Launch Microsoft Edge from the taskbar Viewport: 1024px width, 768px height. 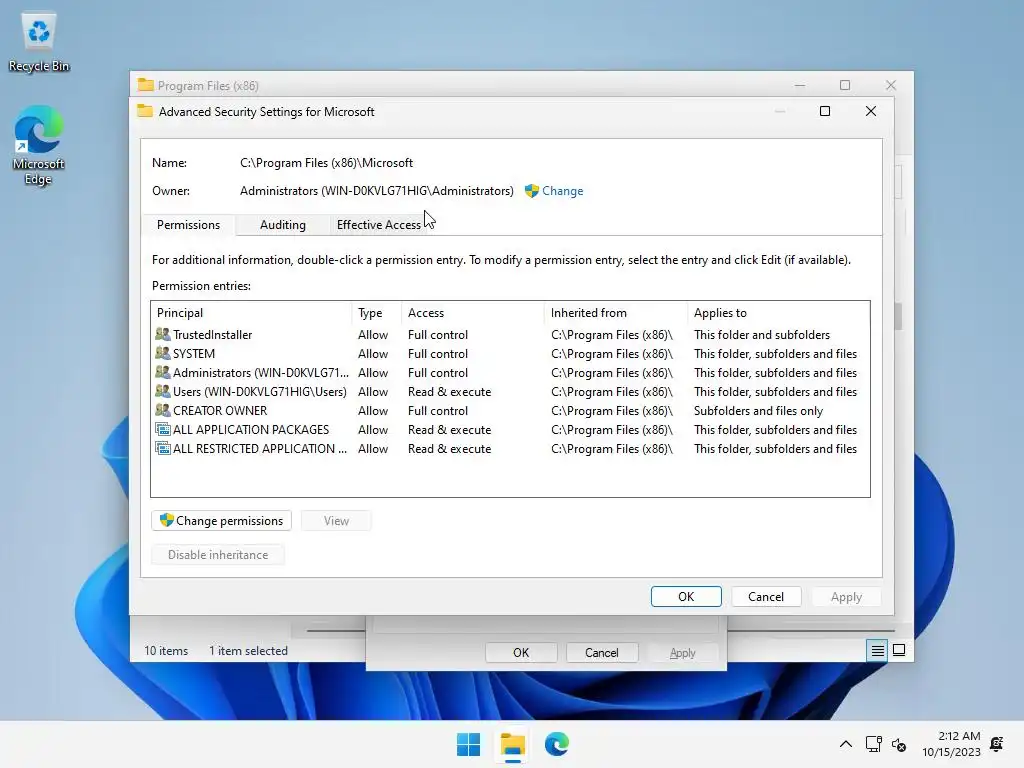tap(556, 744)
